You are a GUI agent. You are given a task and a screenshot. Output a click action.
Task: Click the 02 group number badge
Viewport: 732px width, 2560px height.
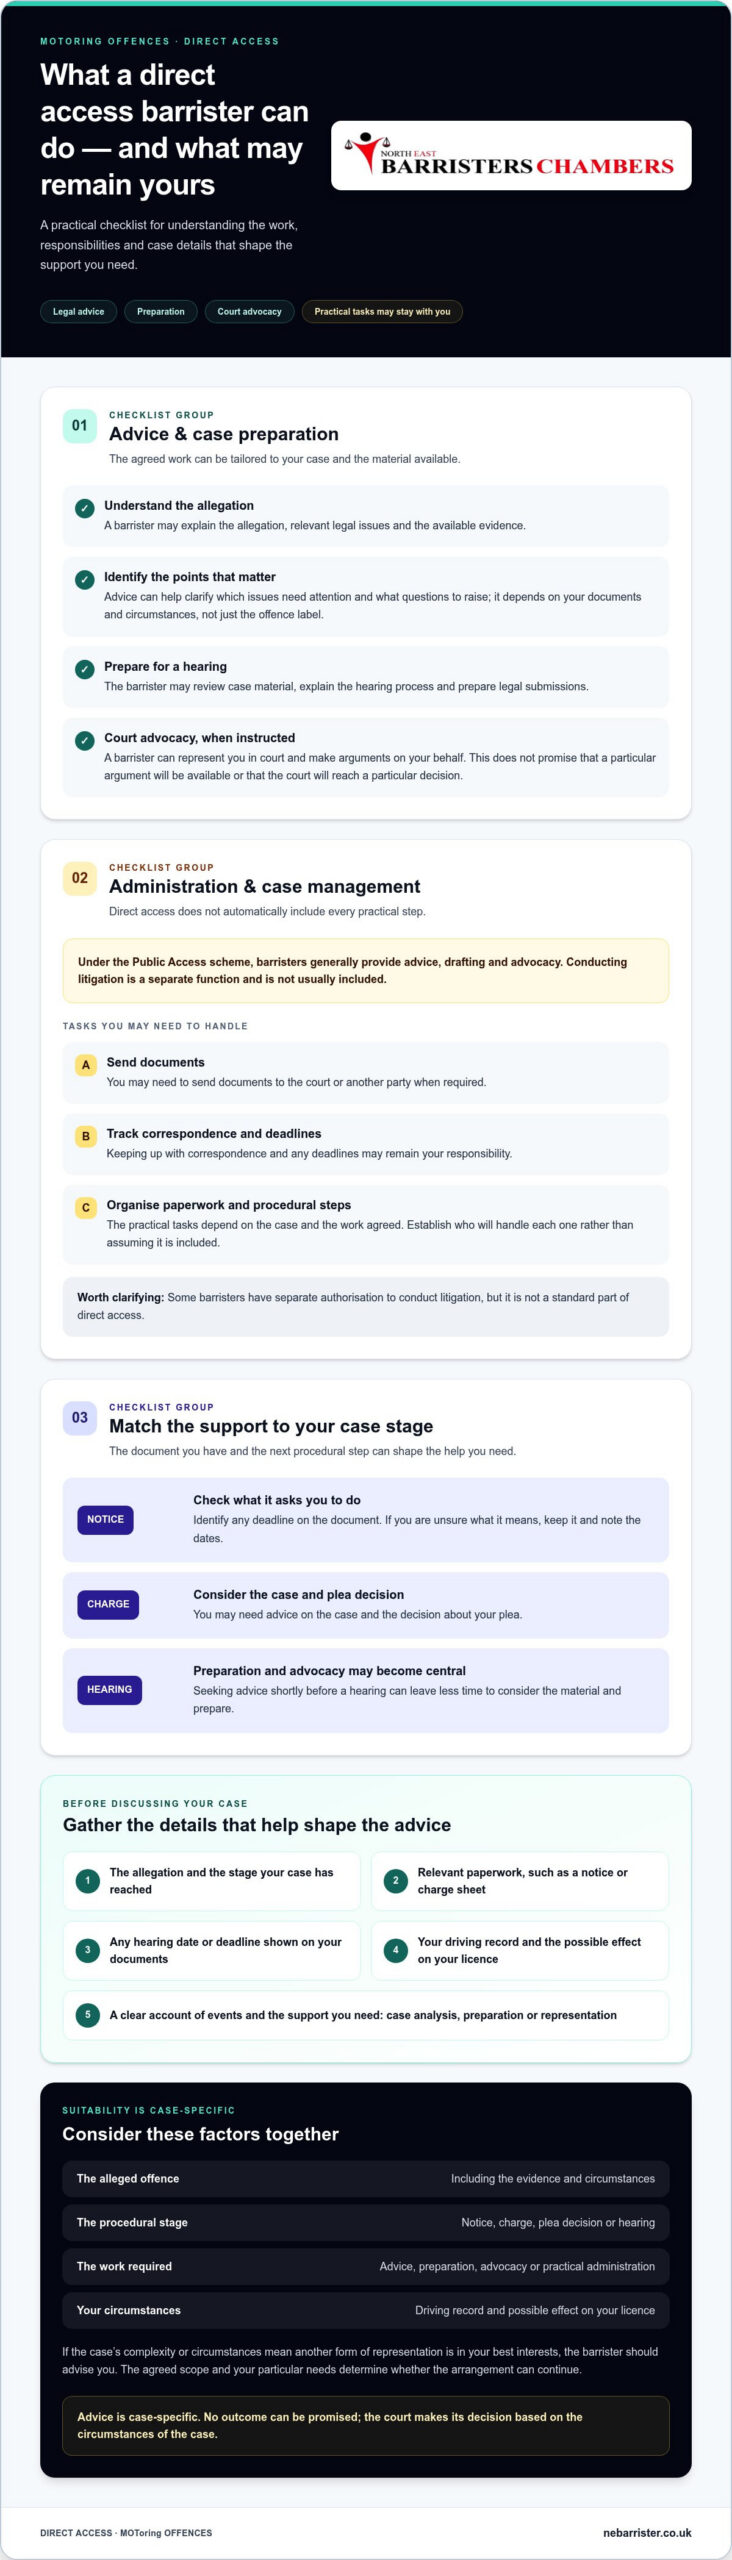tap(80, 878)
